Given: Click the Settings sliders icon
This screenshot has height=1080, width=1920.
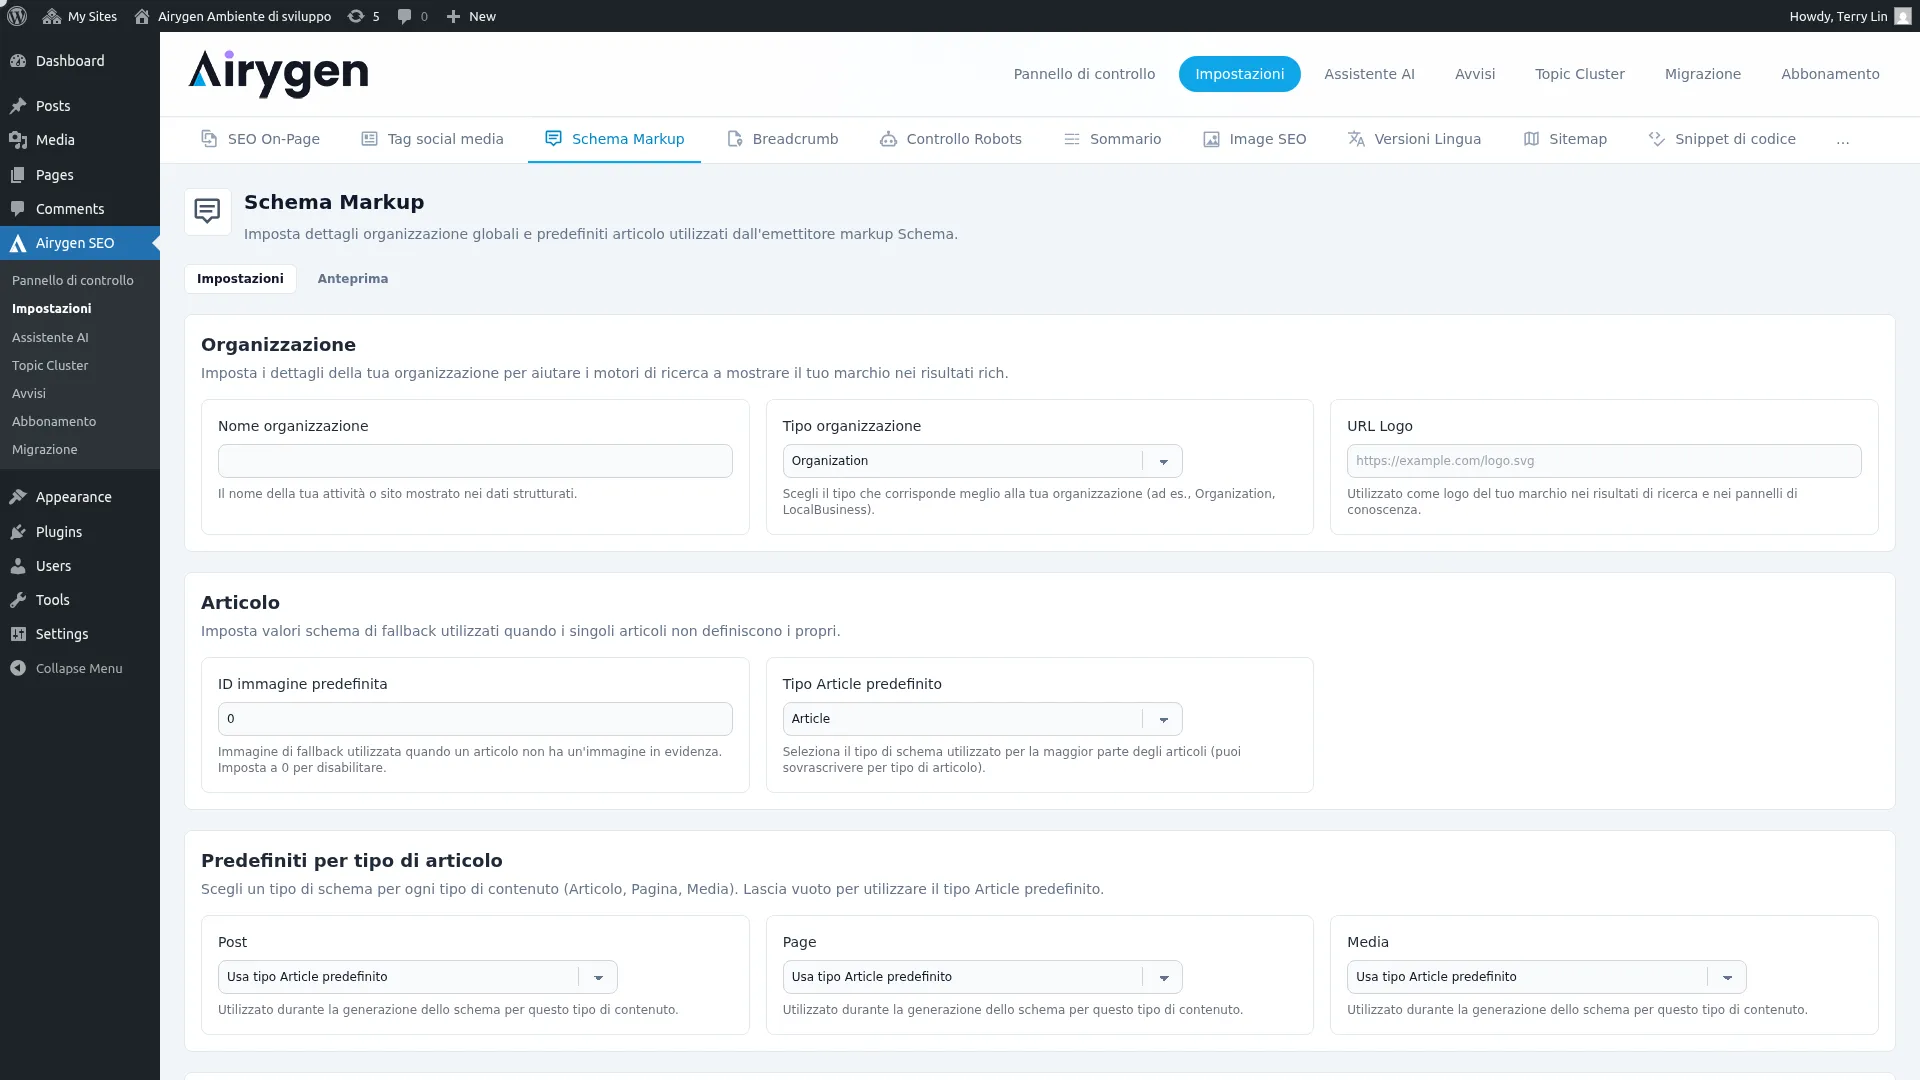Looking at the screenshot, I should pos(18,634).
